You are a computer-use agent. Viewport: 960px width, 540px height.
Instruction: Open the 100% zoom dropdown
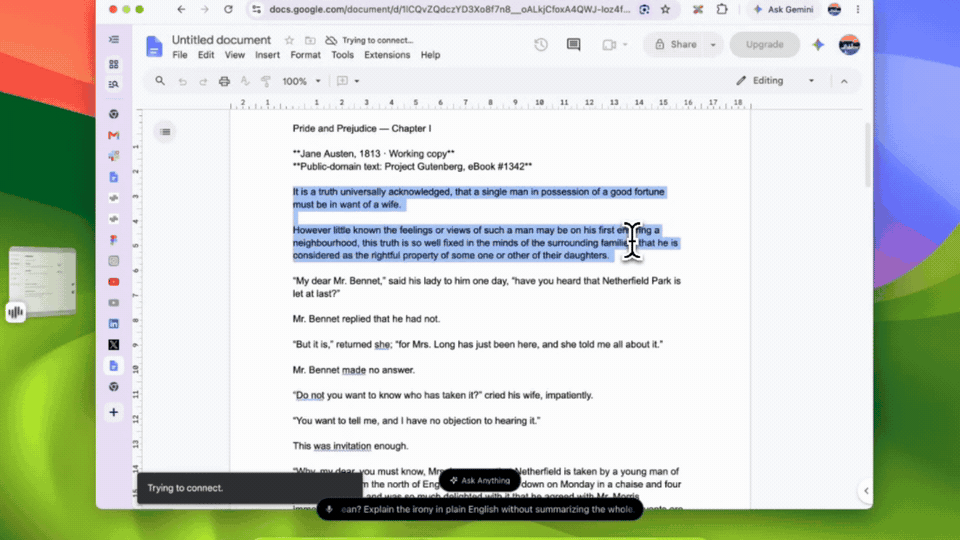click(x=301, y=81)
